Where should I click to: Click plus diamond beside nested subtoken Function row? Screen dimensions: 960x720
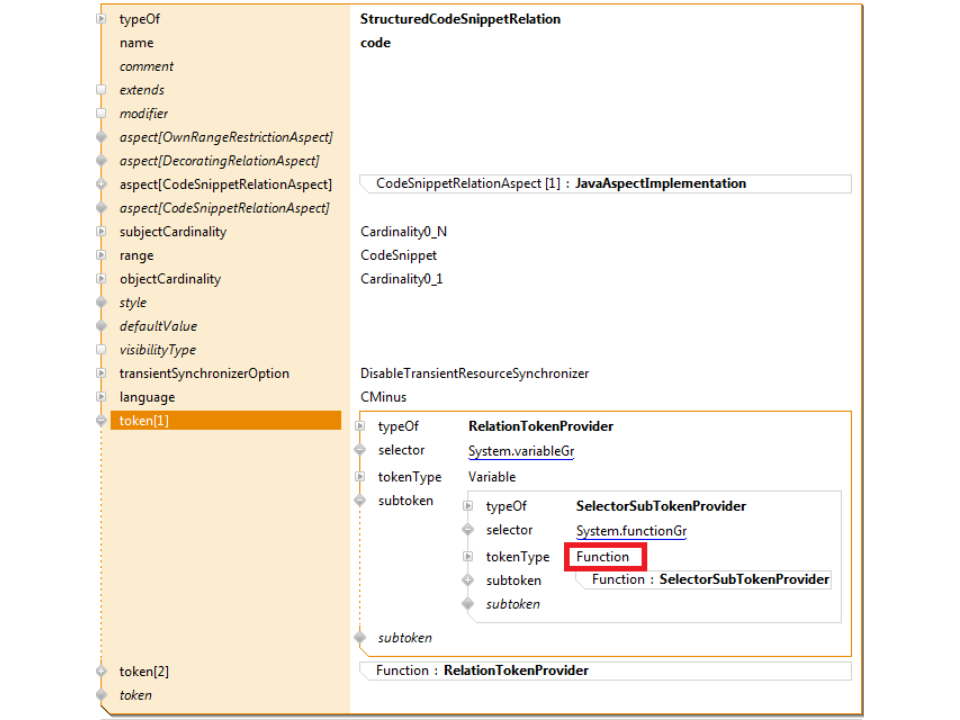coord(467,581)
